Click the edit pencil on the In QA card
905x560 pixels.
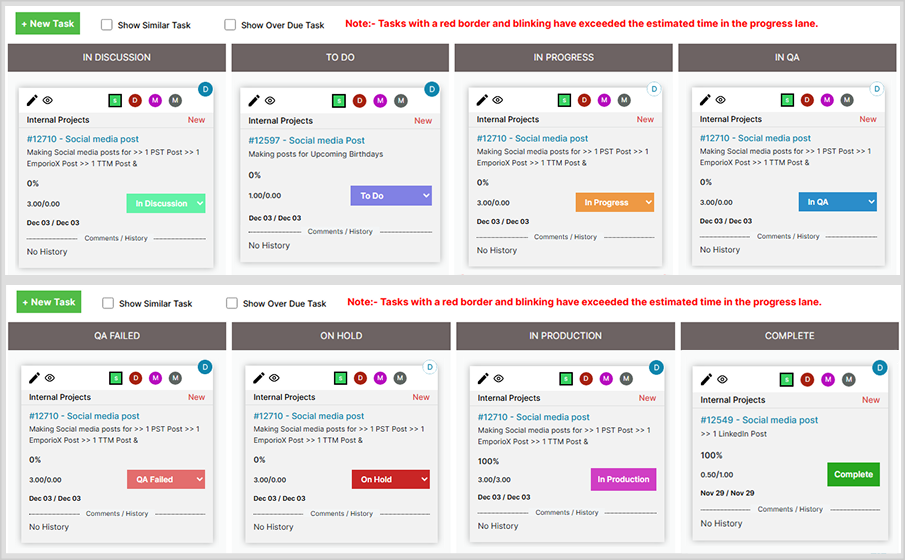click(705, 100)
